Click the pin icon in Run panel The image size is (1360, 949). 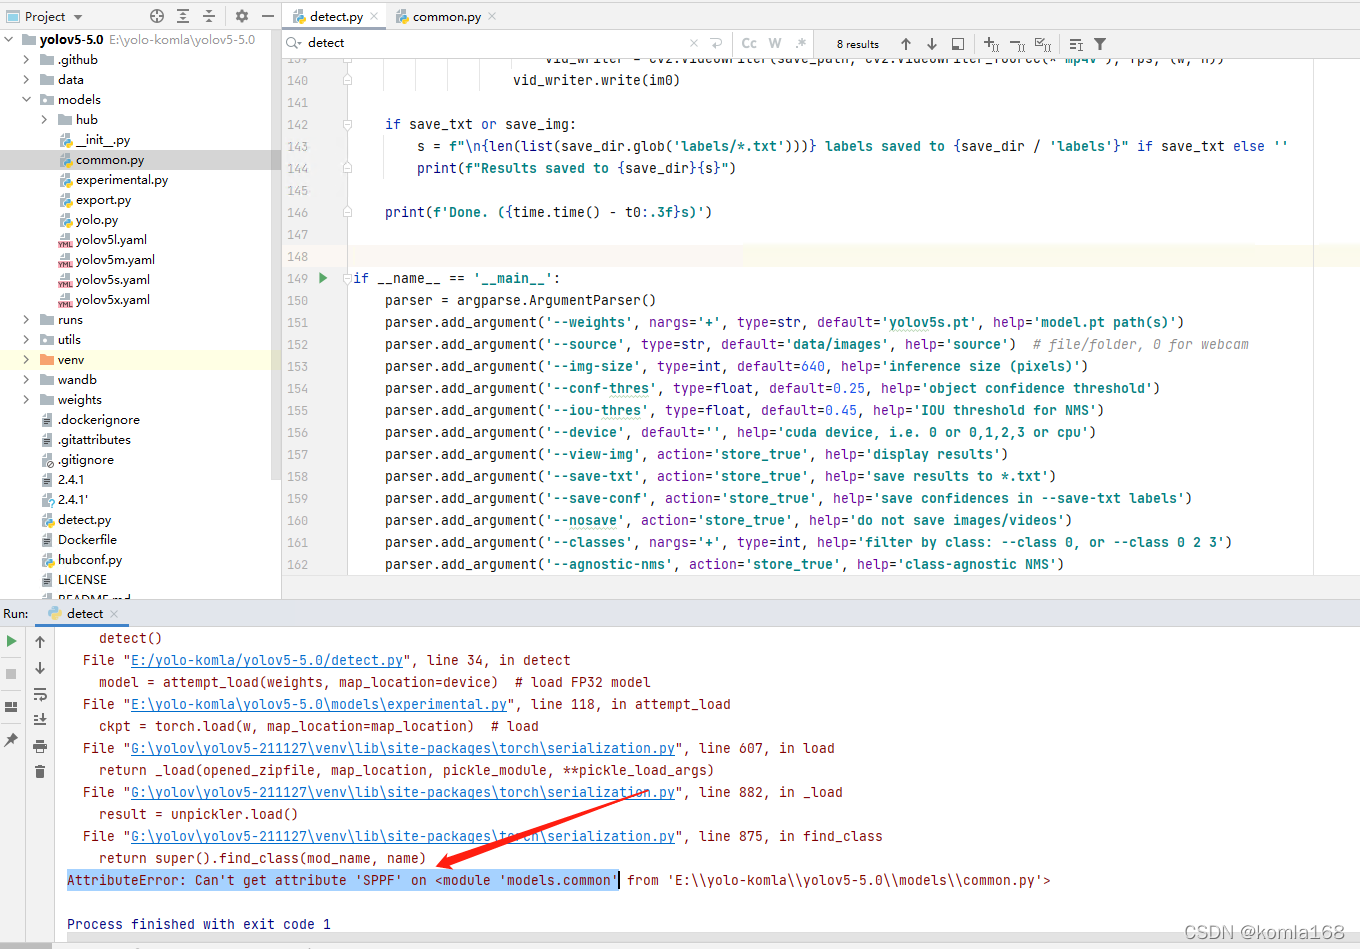[x=11, y=739]
